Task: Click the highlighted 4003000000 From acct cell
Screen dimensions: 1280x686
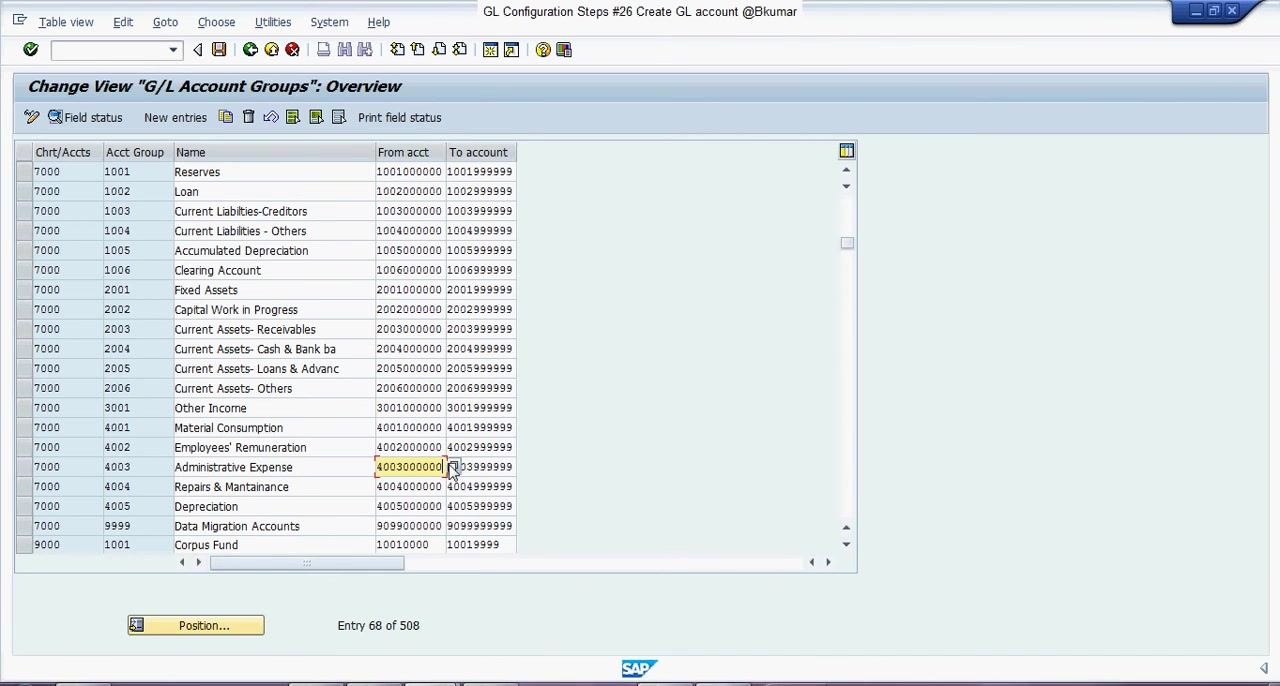Action: pos(409,467)
